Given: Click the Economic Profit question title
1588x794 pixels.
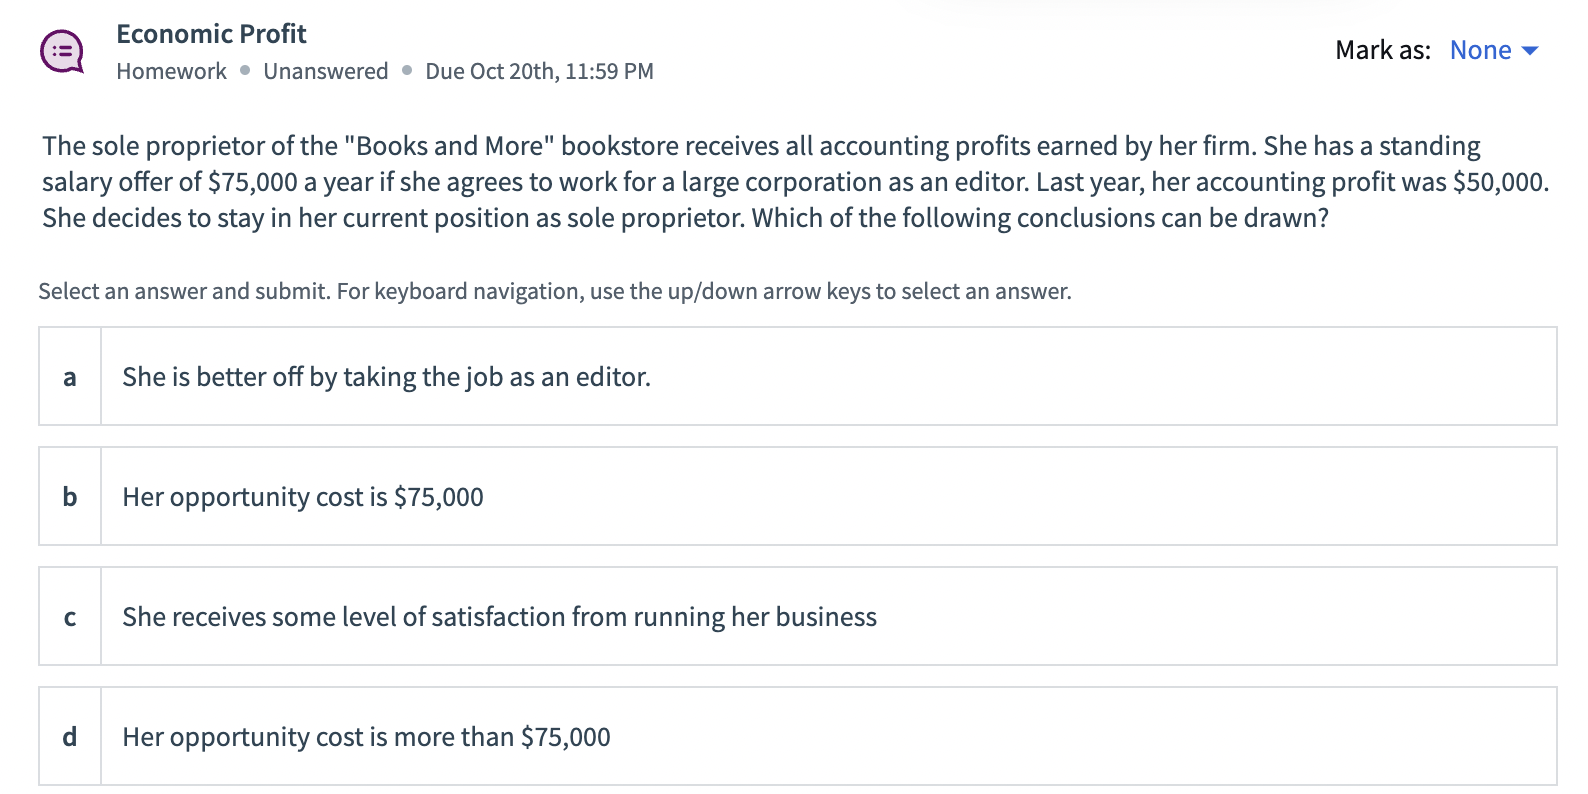Looking at the screenshot, I should click(x=211, y=34).
